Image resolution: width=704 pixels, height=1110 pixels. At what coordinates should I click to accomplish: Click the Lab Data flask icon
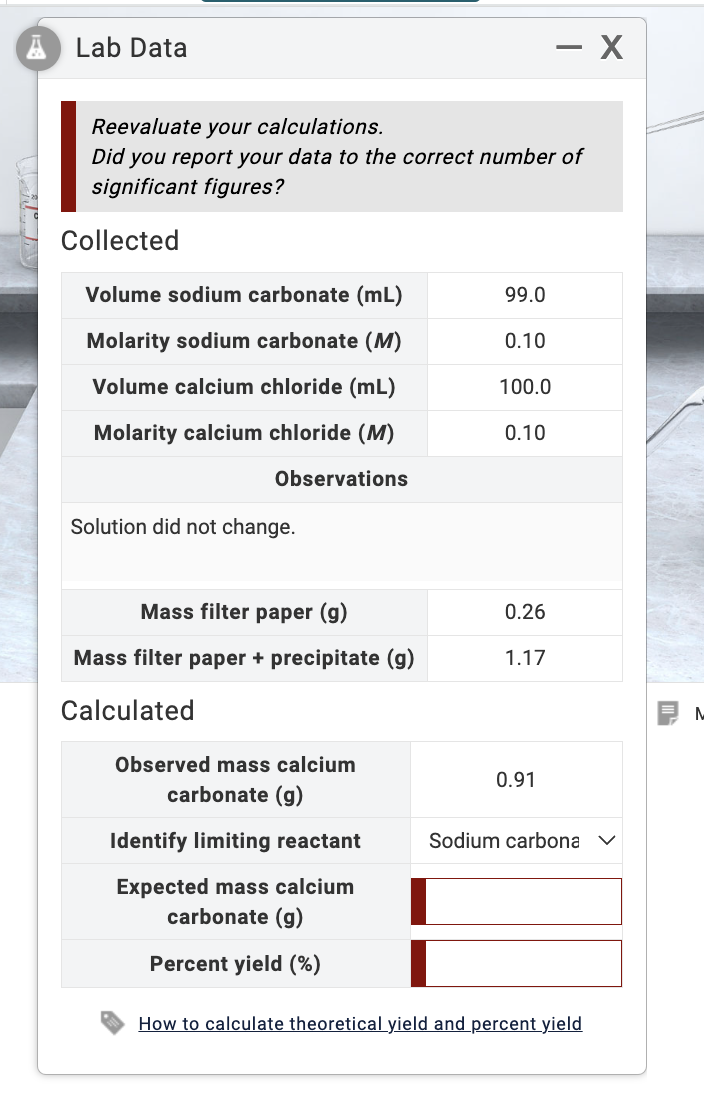(37, 46)
